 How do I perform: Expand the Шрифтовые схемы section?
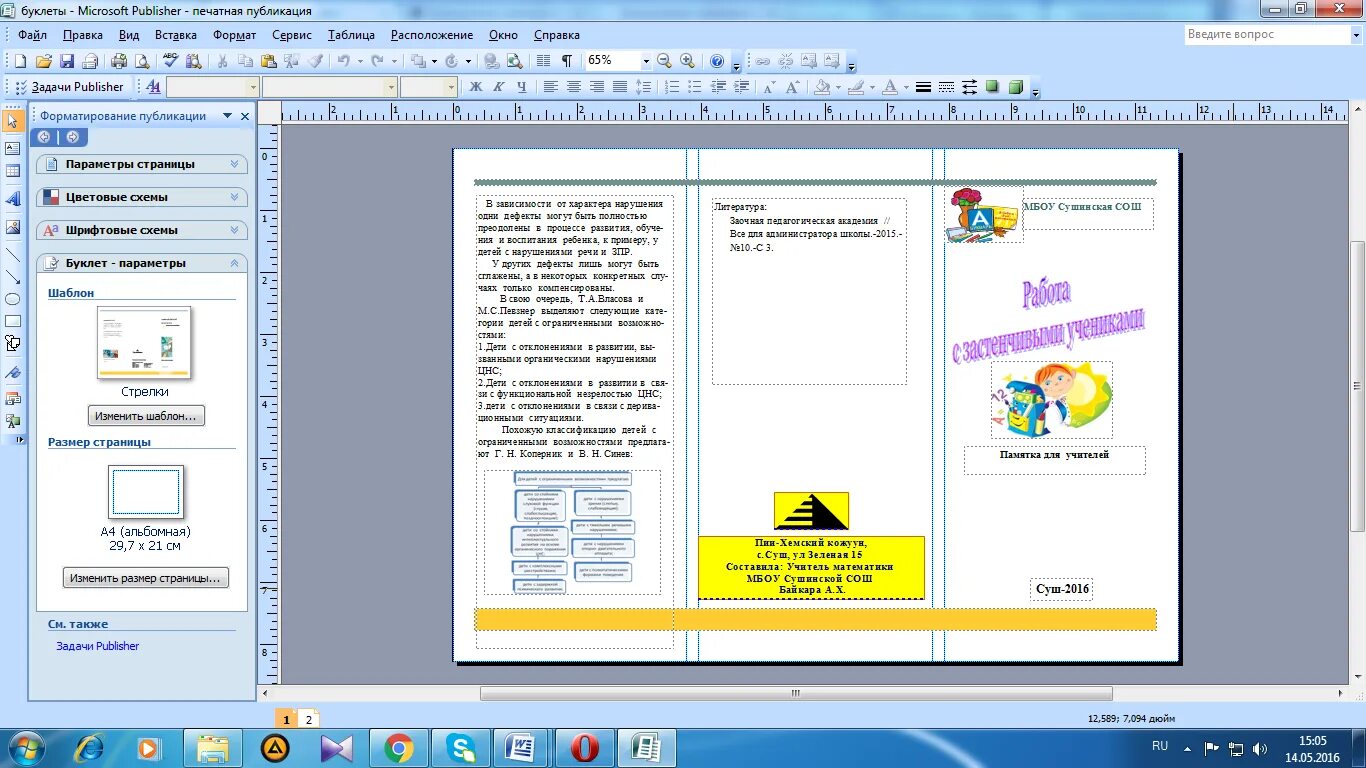click(x=142, y=230)
